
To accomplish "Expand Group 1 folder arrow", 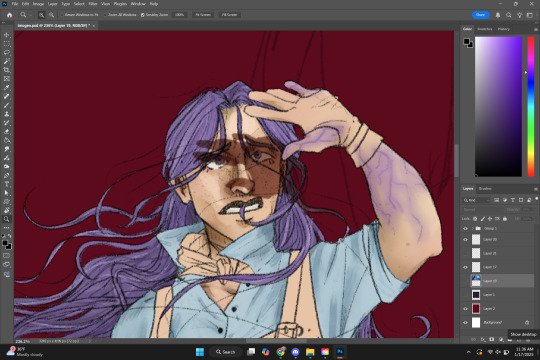I will click(472, 228).
